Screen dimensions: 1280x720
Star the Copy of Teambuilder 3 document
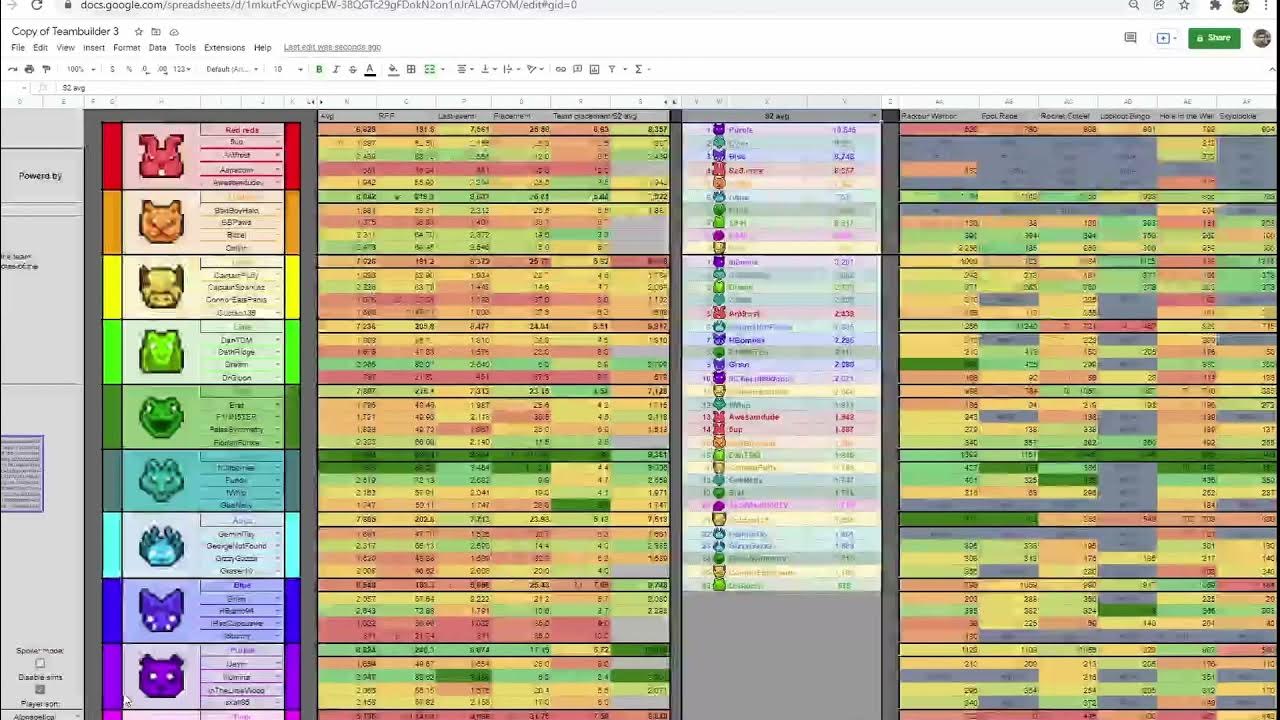pos(139,32)
